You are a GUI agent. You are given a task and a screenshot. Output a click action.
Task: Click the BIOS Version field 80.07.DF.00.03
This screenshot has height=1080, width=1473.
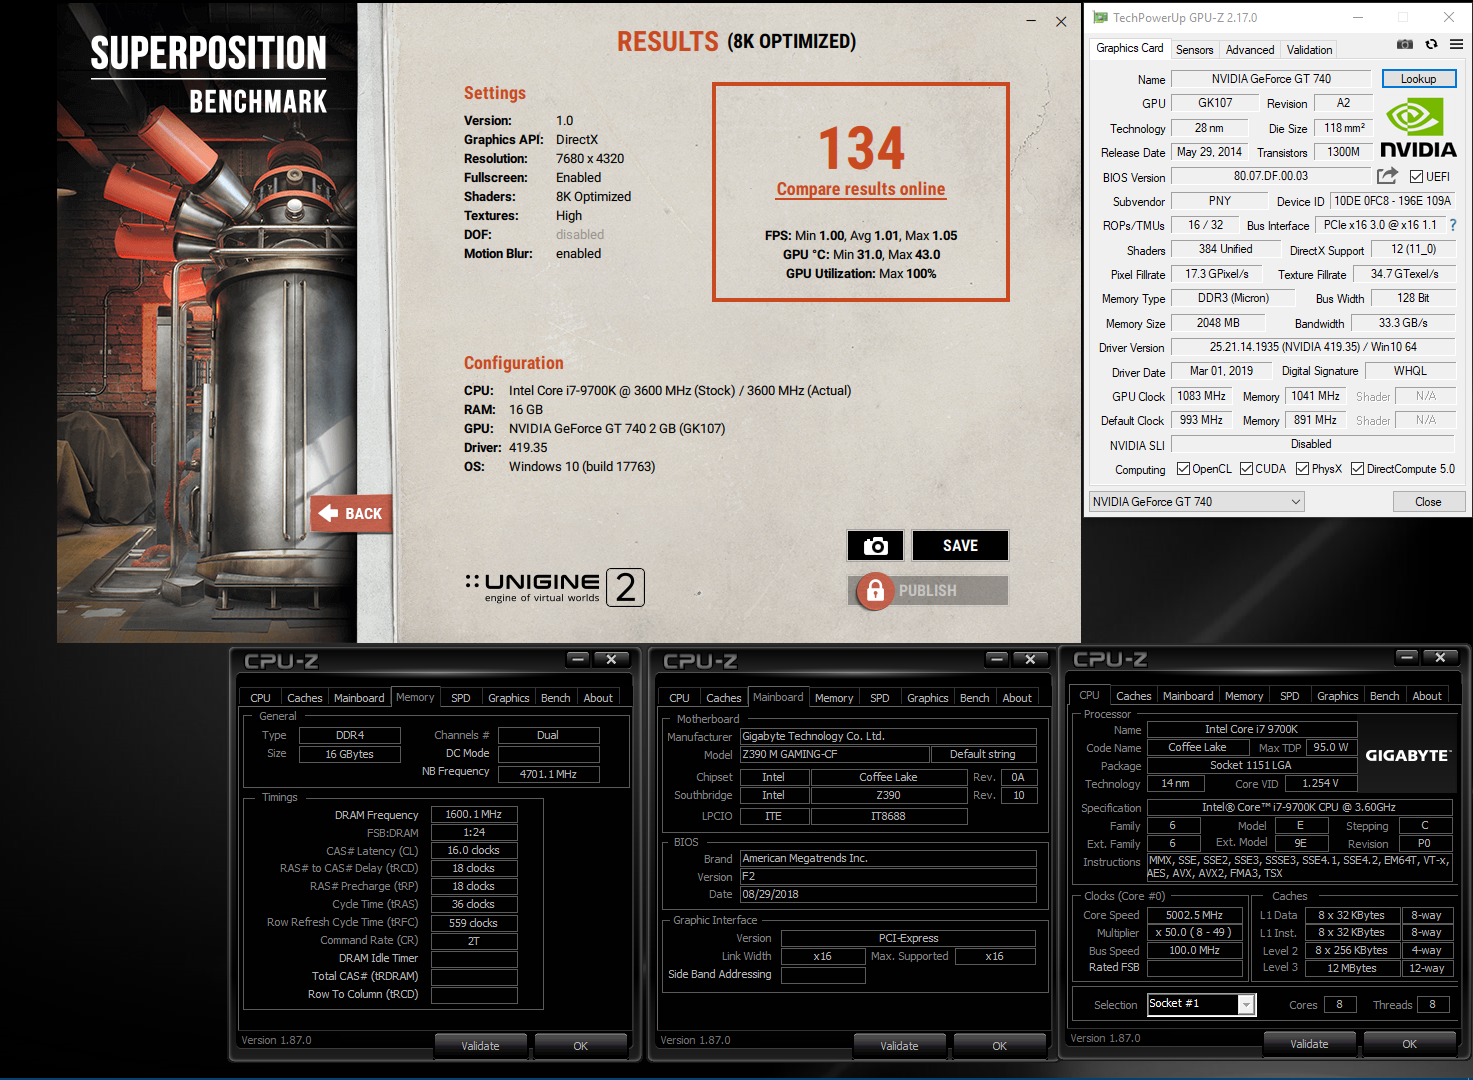(1270, 176)
